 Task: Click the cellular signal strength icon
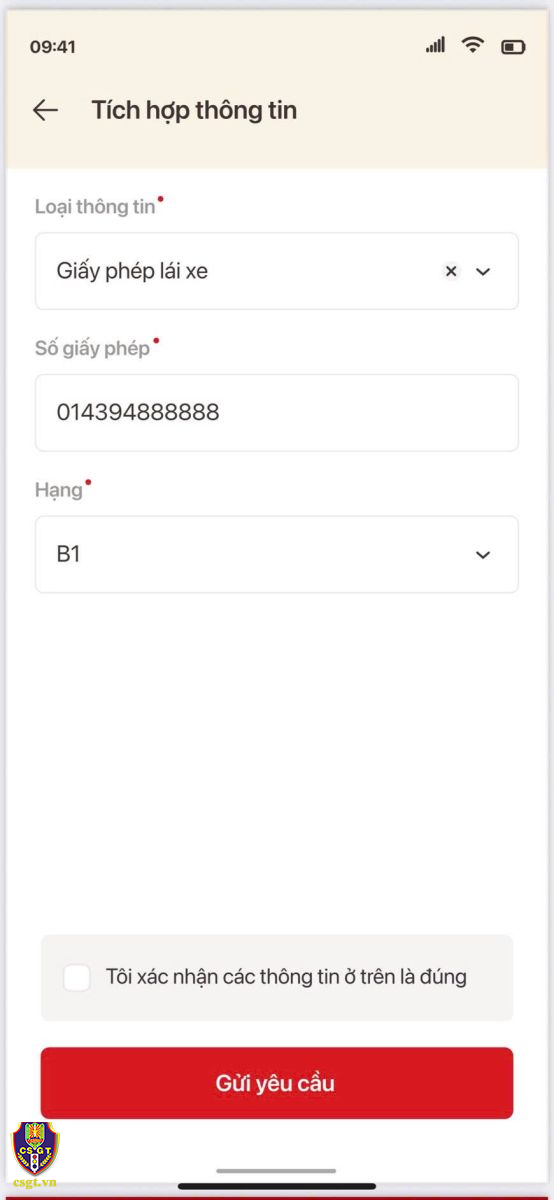[435, 45]
